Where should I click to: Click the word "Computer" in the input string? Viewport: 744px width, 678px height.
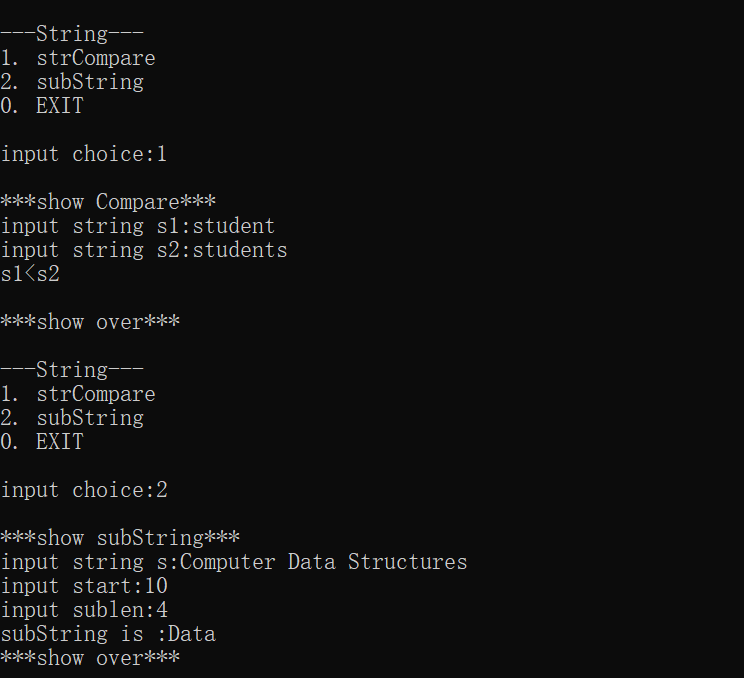coord(228,562)
